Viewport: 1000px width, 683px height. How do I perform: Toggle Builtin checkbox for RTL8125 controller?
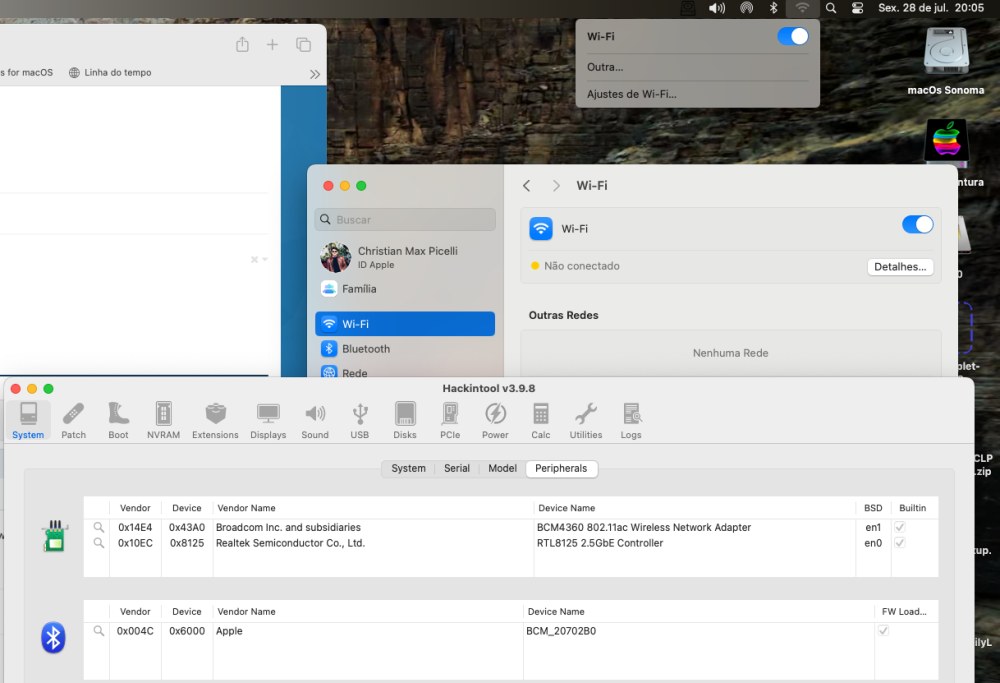[900, 543]
